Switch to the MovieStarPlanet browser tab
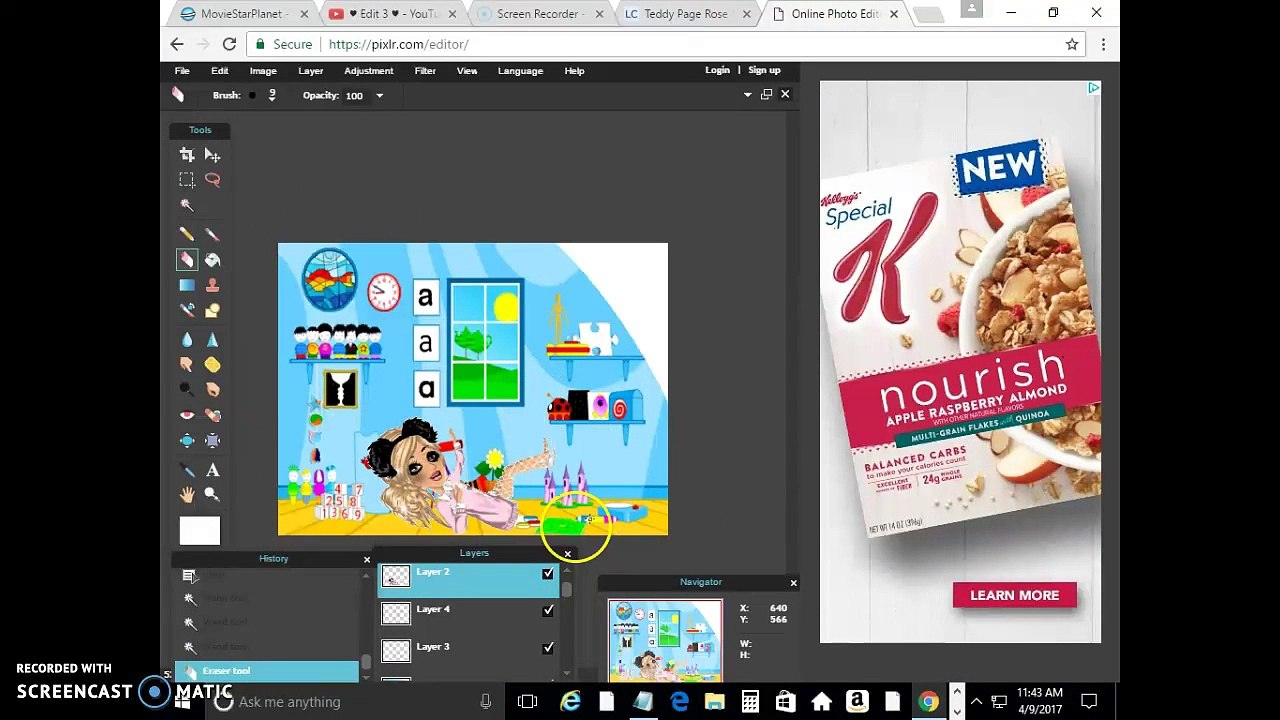The width and height of the screenshot is (1280, 720). pyautogui.click(x=244, y=14)
